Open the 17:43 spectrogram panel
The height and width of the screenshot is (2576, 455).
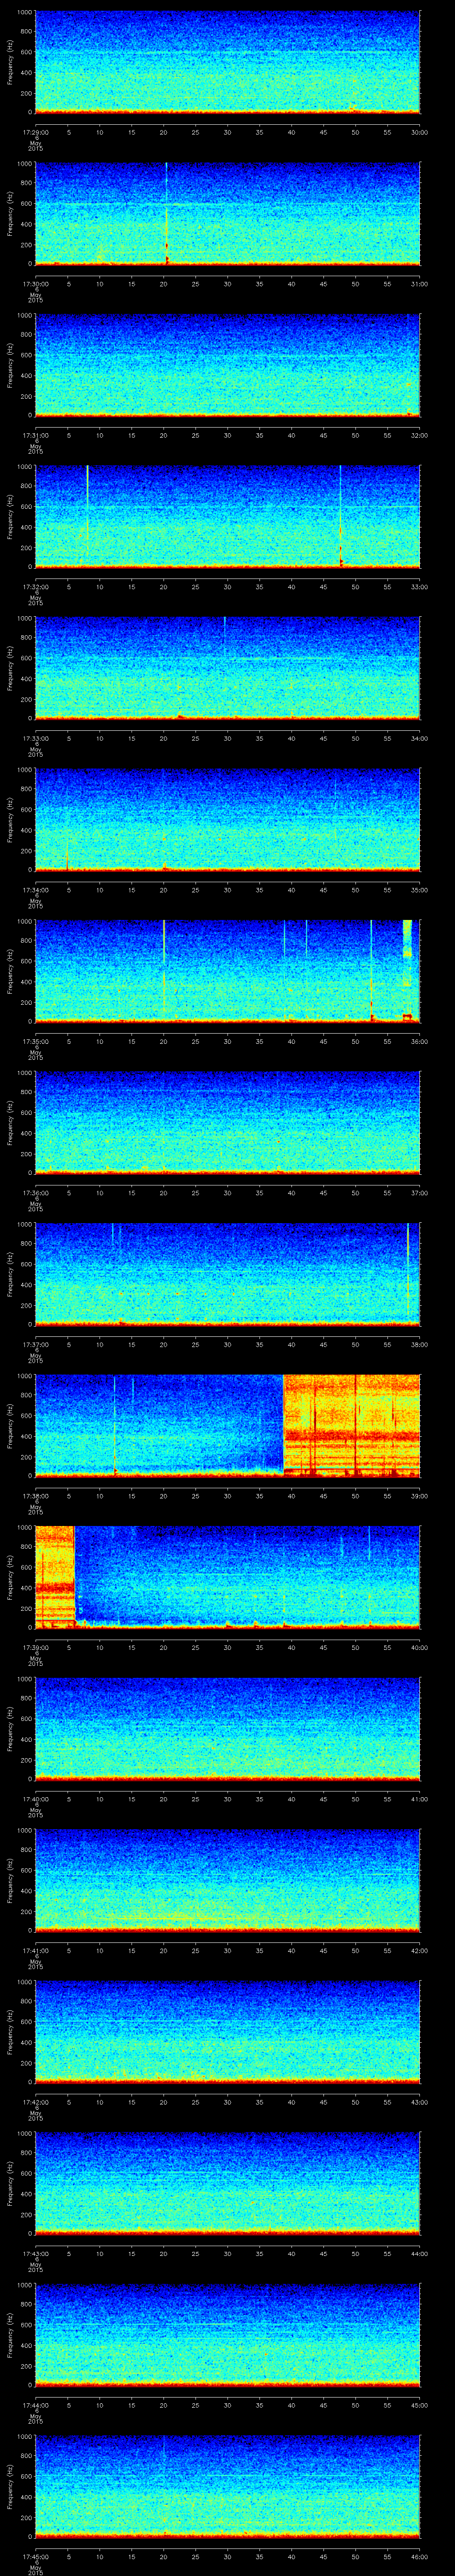227,2183
